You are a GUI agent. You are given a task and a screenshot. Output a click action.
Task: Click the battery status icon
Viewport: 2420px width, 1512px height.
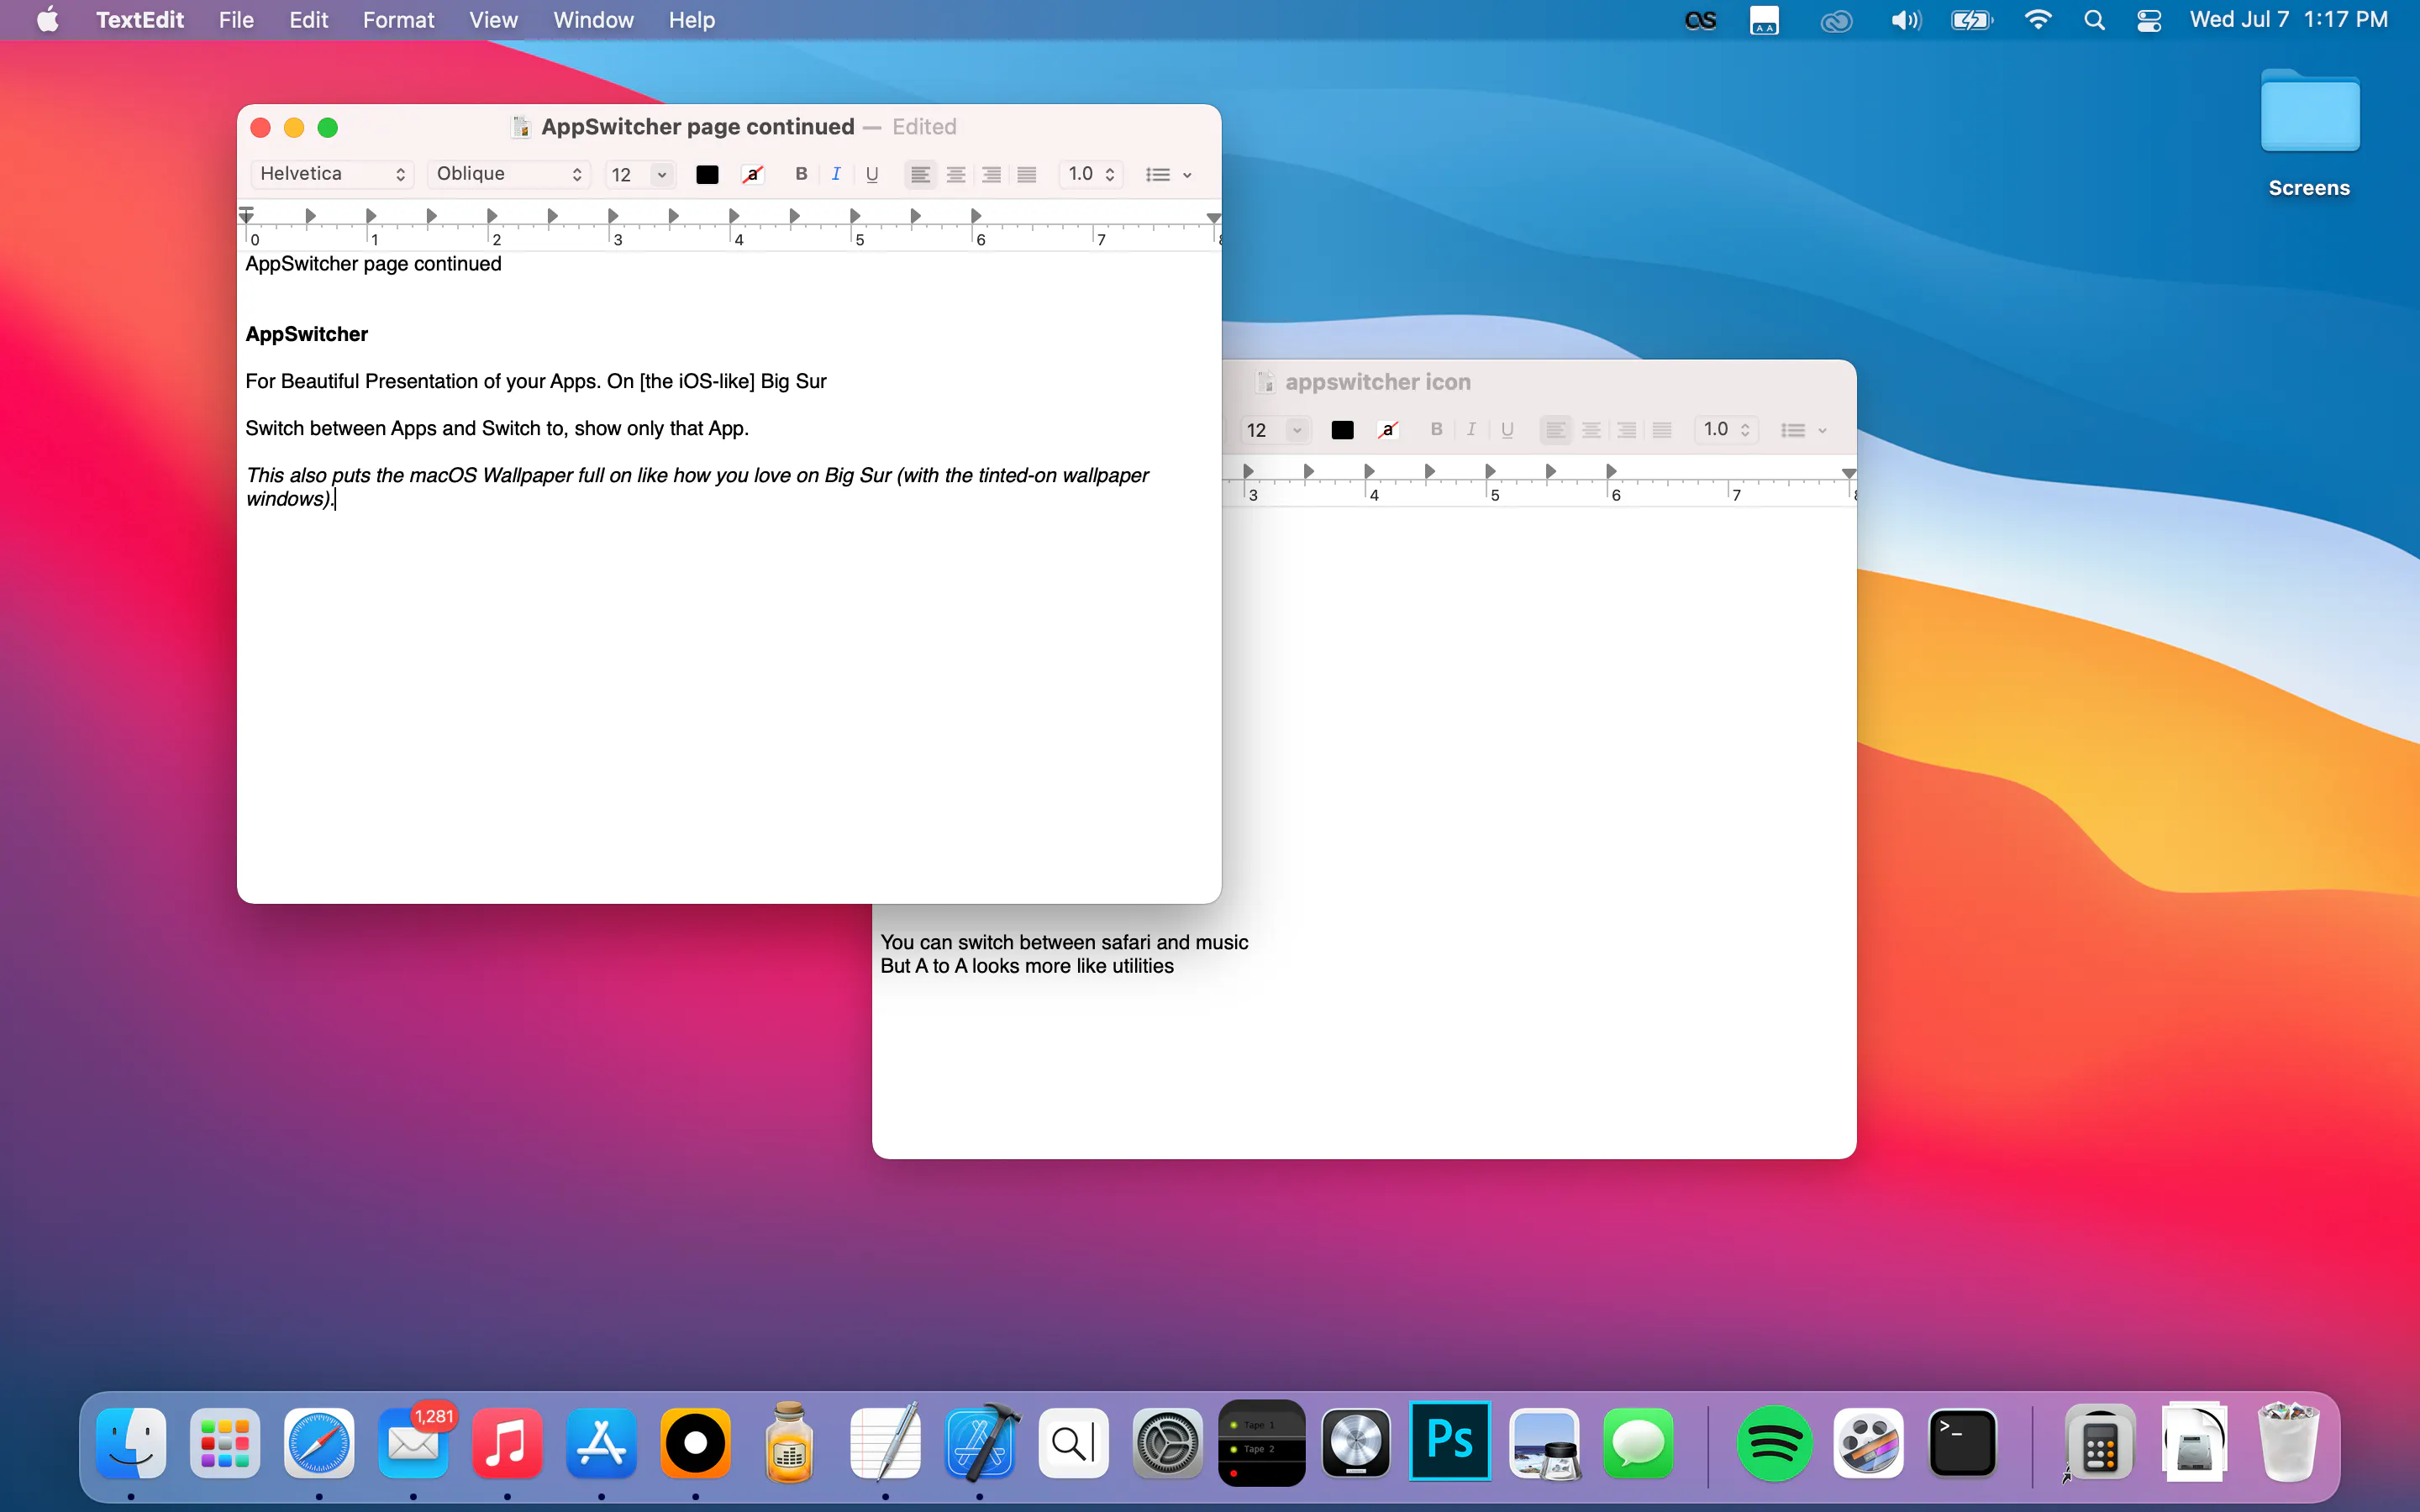1971,20
